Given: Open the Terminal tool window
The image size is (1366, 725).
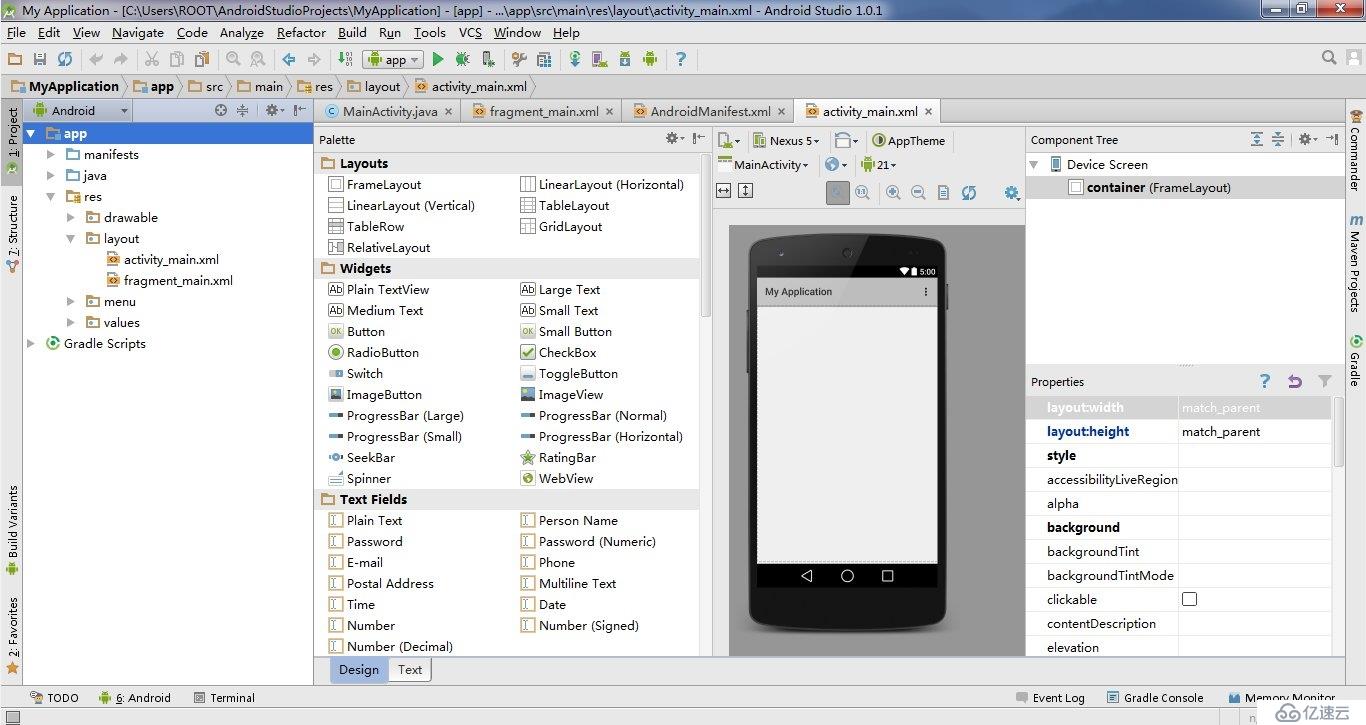Looking at the screenshot, I should pyautogui.click(x=224, y=698).
